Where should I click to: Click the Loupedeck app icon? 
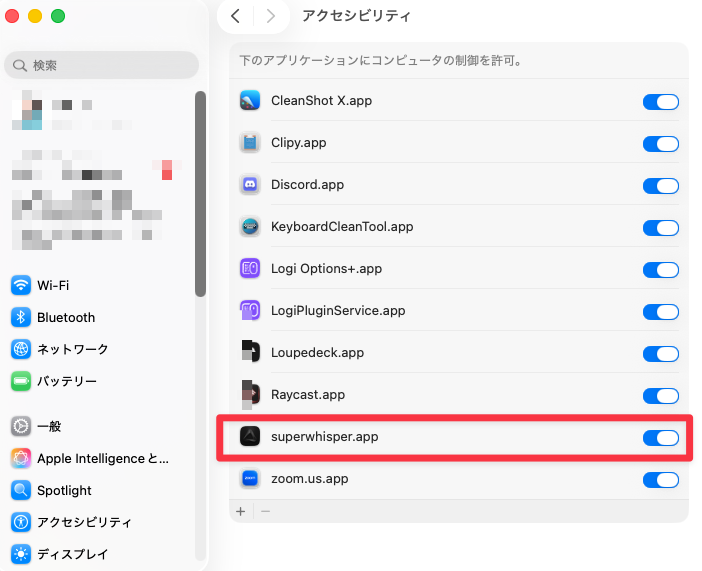pos(250,352)
